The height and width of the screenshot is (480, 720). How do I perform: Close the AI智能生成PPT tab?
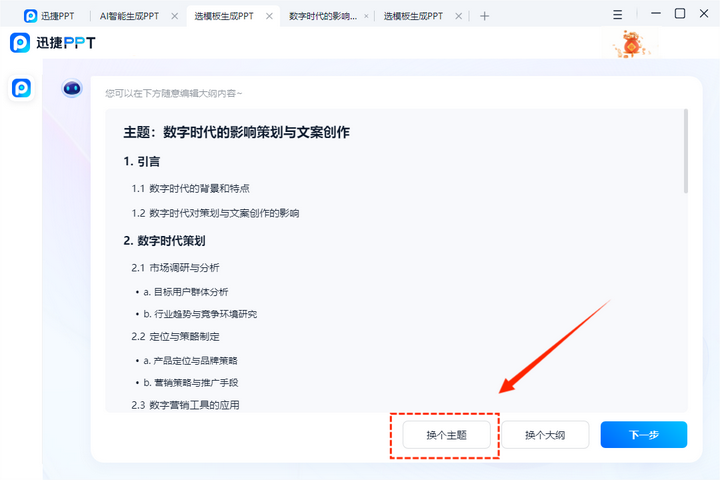tap(174, 16)
